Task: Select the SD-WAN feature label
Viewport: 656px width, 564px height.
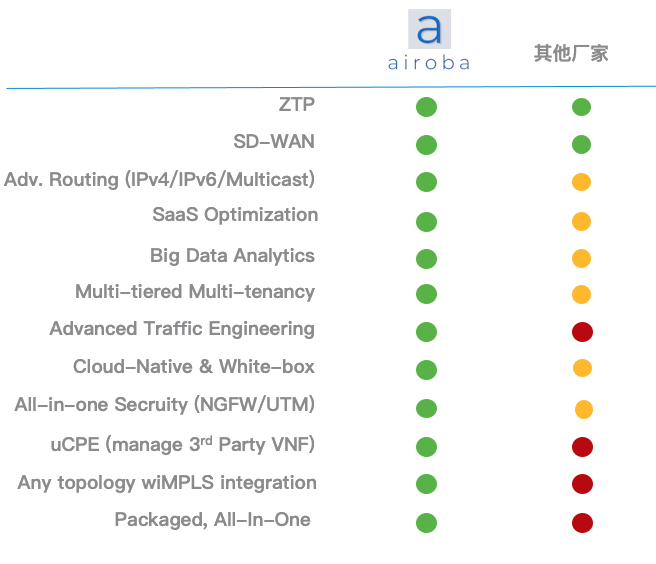Action: click(274, 141)
